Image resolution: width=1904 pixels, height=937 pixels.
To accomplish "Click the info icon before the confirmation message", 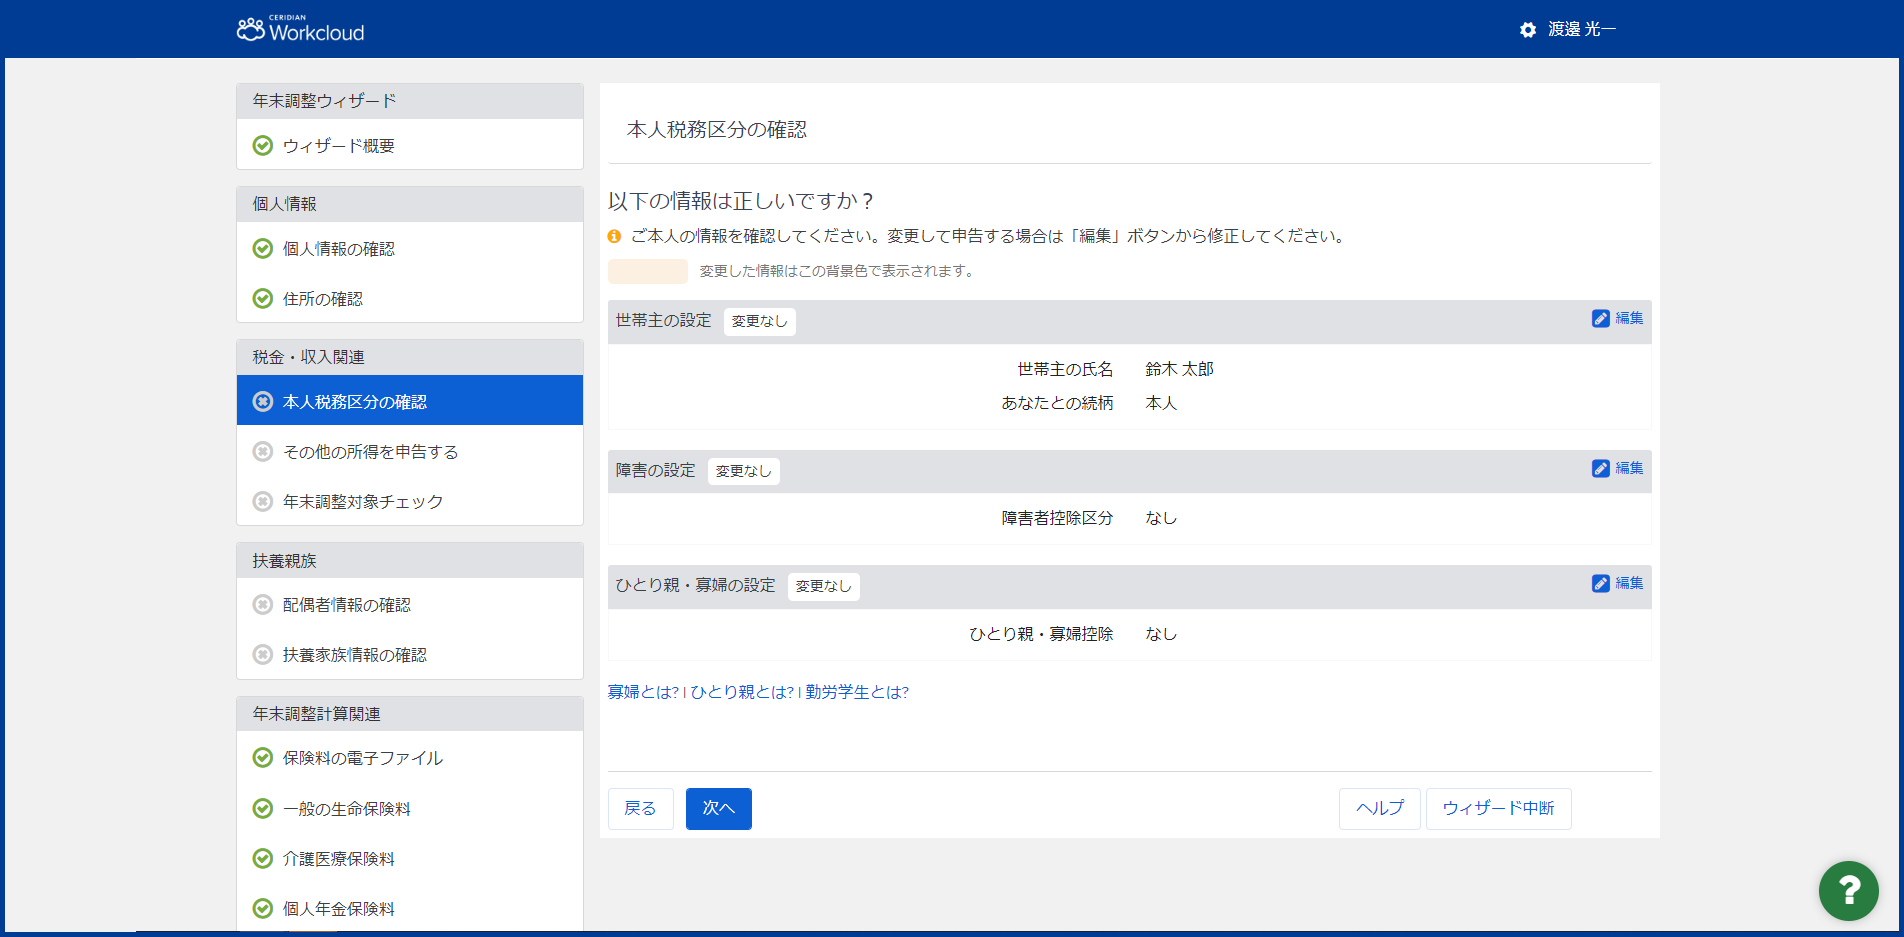I will [613, 236].
